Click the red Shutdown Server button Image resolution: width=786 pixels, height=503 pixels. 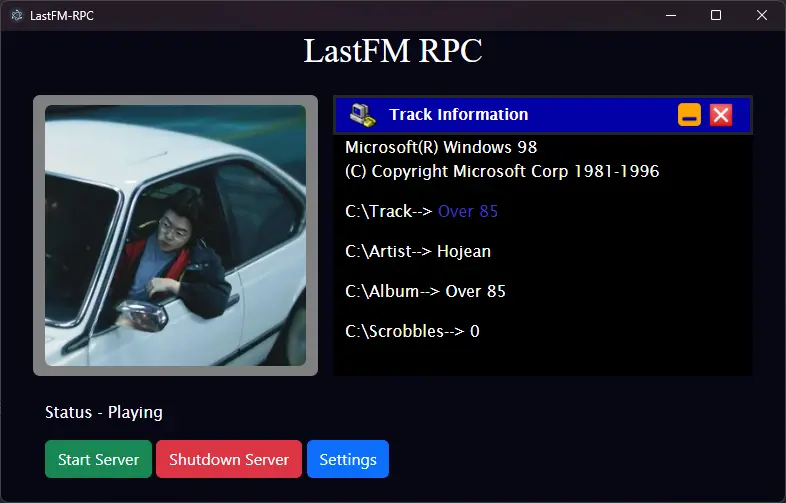(229, 459)
